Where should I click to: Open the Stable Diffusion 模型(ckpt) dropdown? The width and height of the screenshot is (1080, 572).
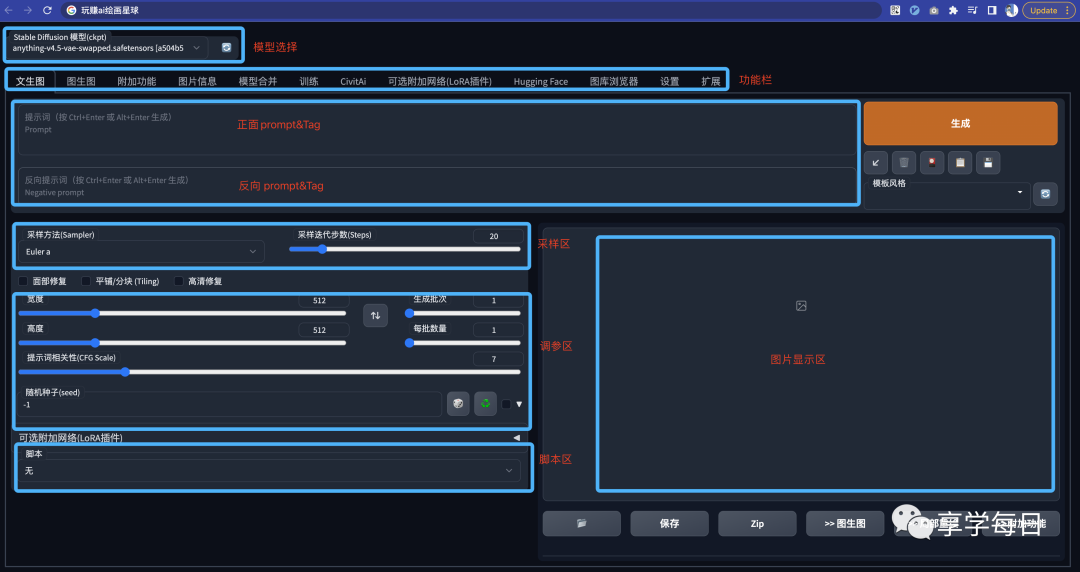[x=107, y=48]
